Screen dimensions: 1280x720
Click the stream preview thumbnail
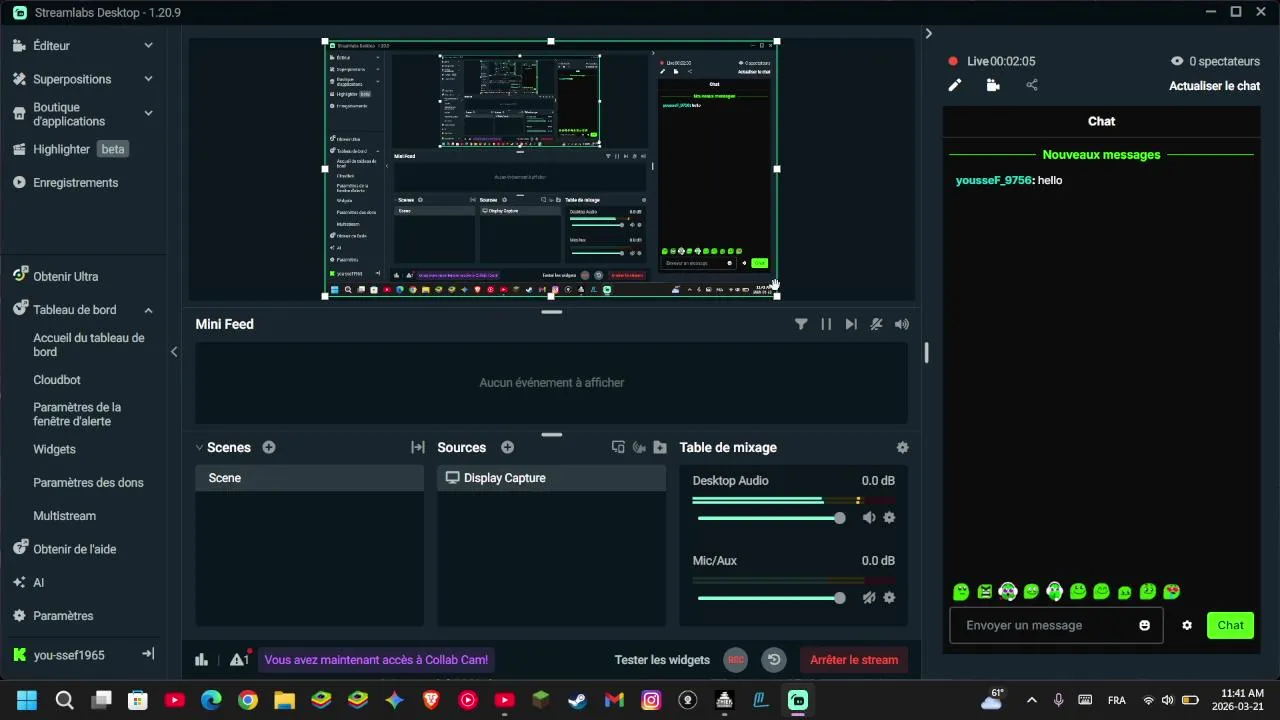click(x=551, y=169)
